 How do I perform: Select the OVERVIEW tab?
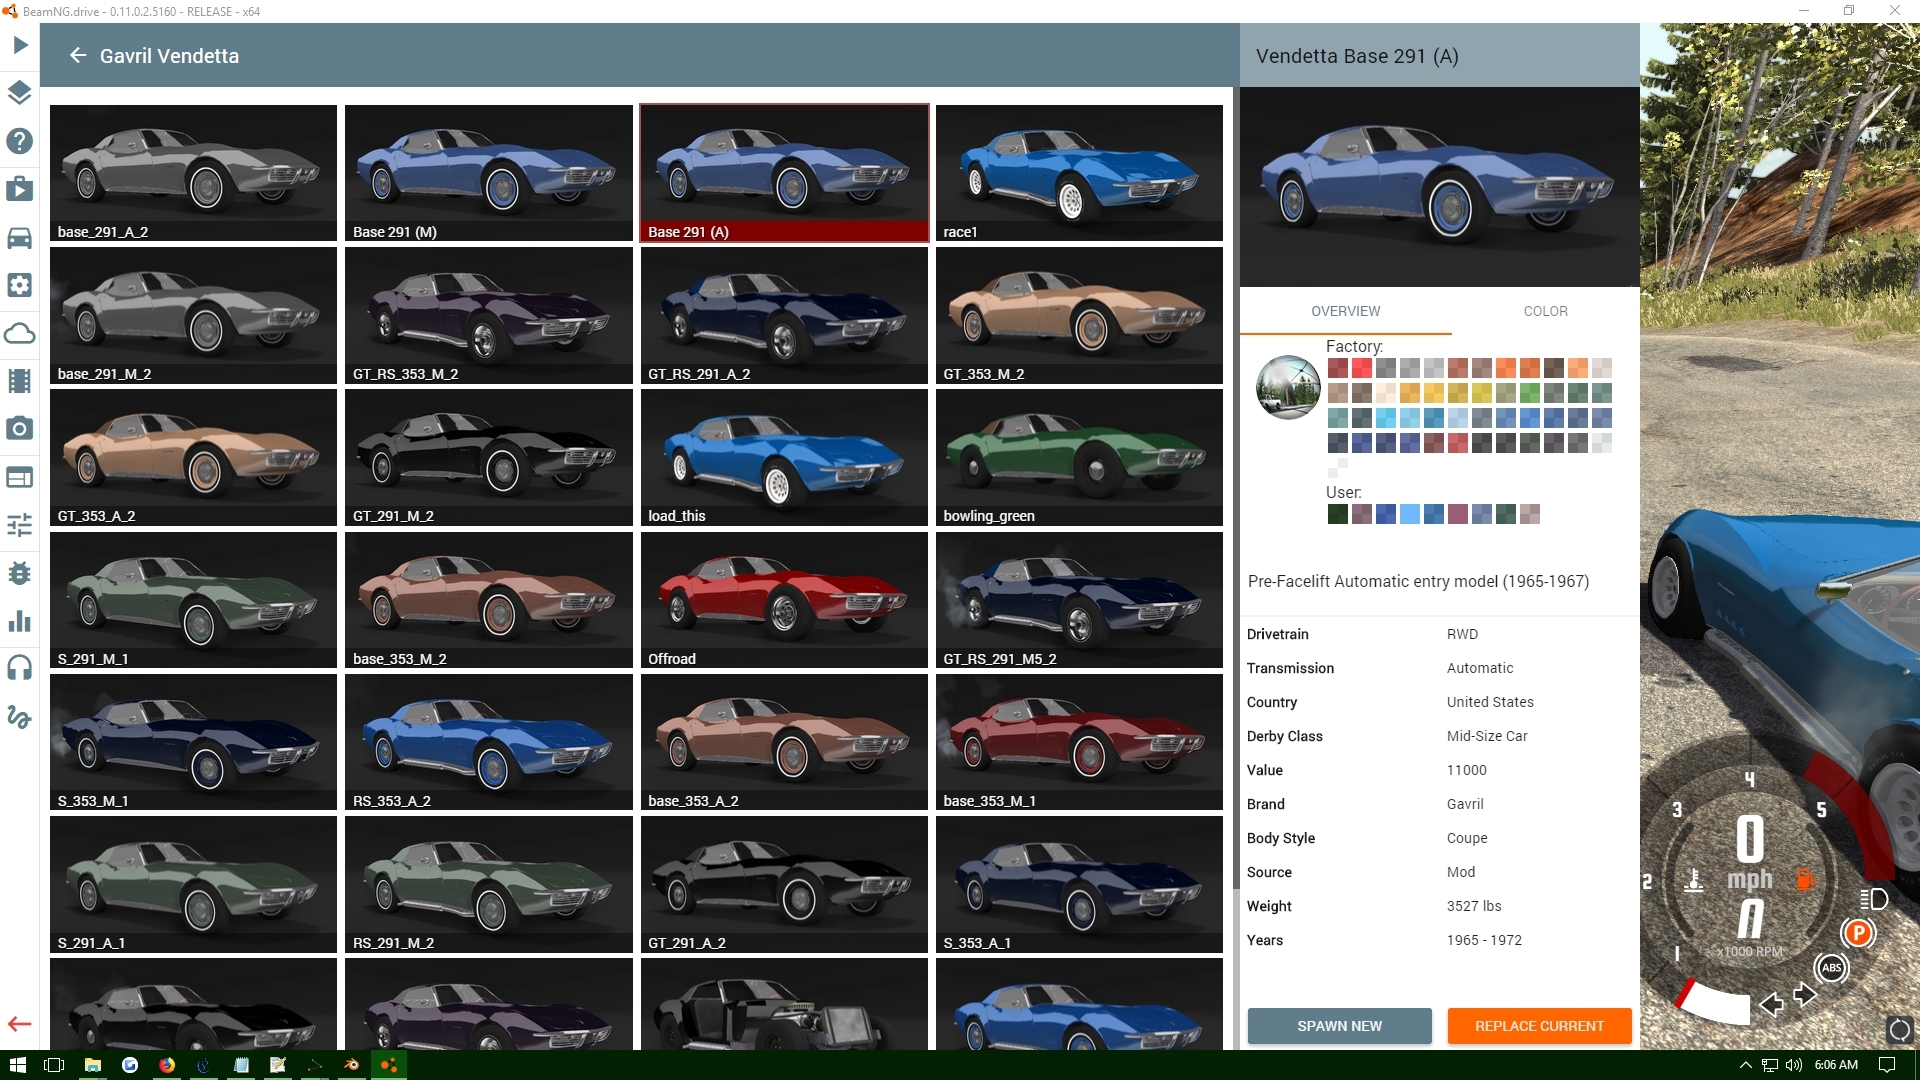tap(1345, 311)
